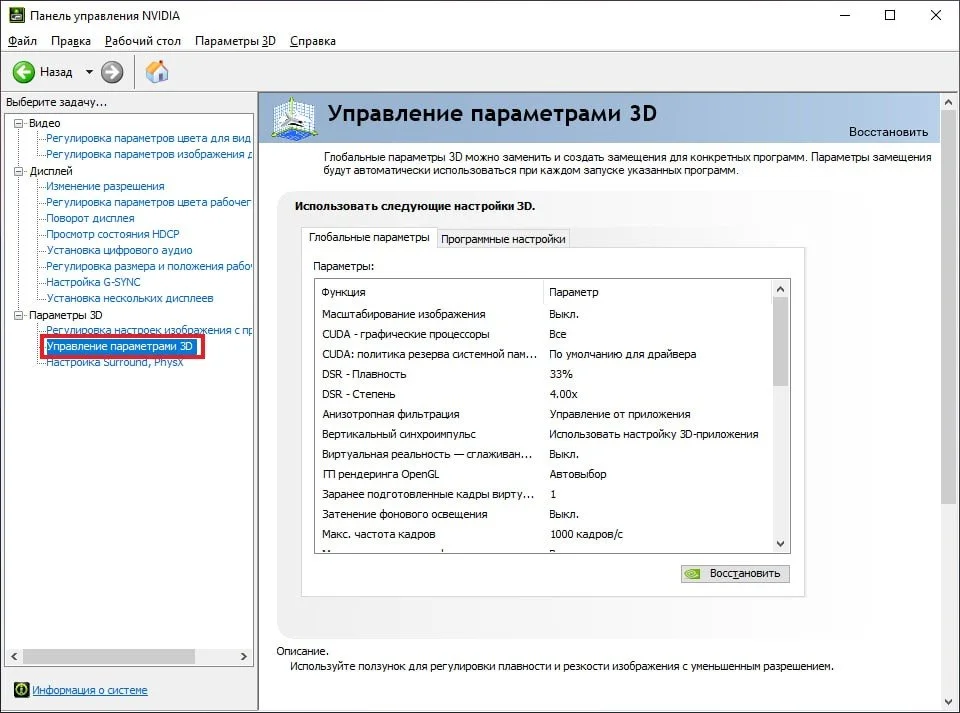The image size is (960, 713).
Task: Click the Forward arrow icon in toolbar
Action: tap(112, 72)
